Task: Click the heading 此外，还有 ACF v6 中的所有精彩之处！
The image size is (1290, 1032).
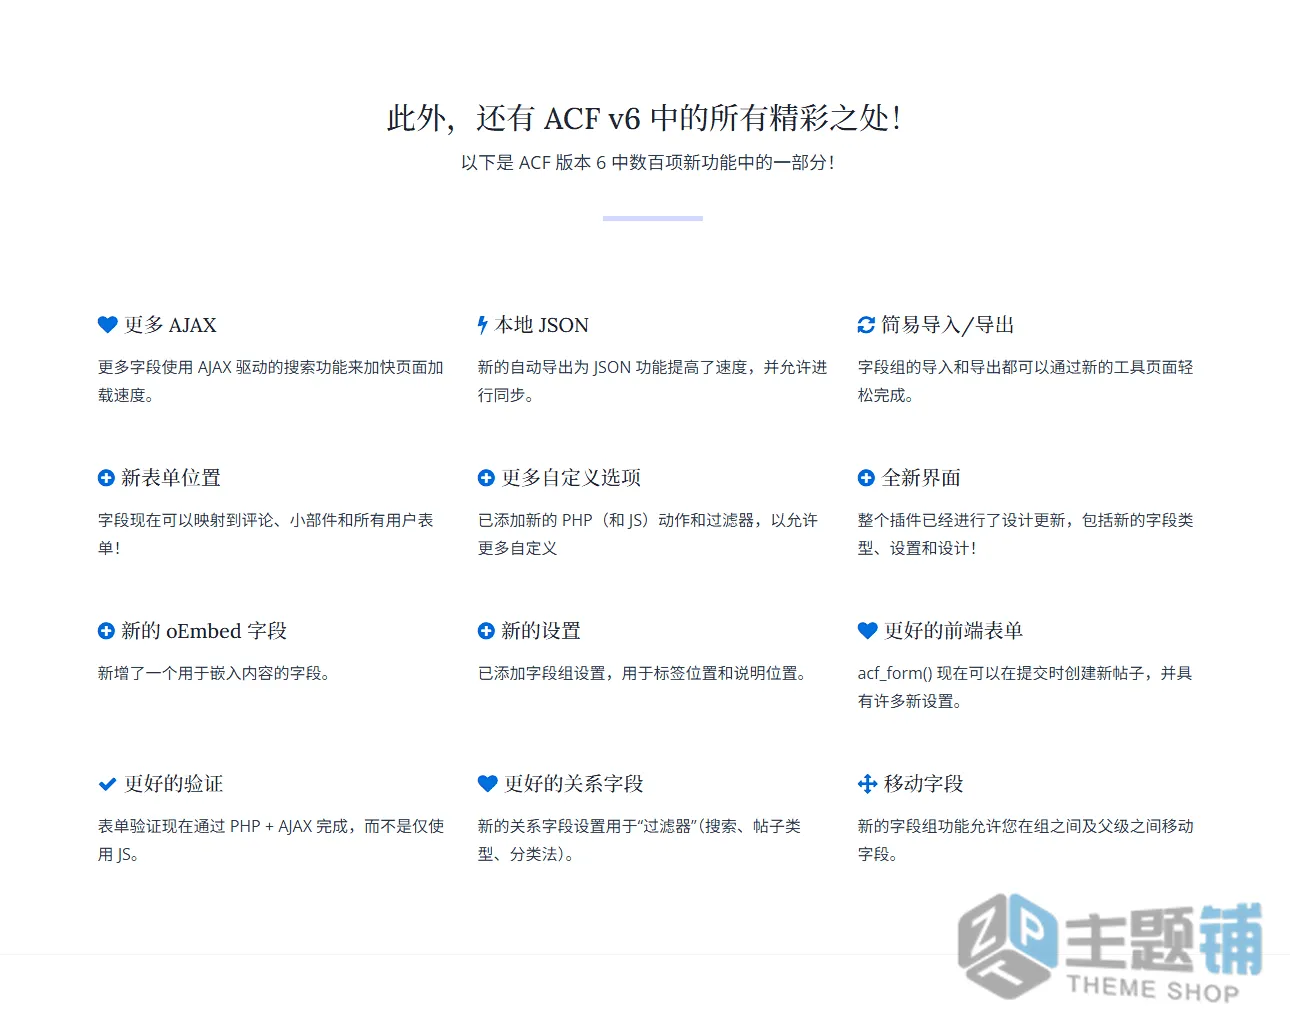Action: click(x=645, y=118)
